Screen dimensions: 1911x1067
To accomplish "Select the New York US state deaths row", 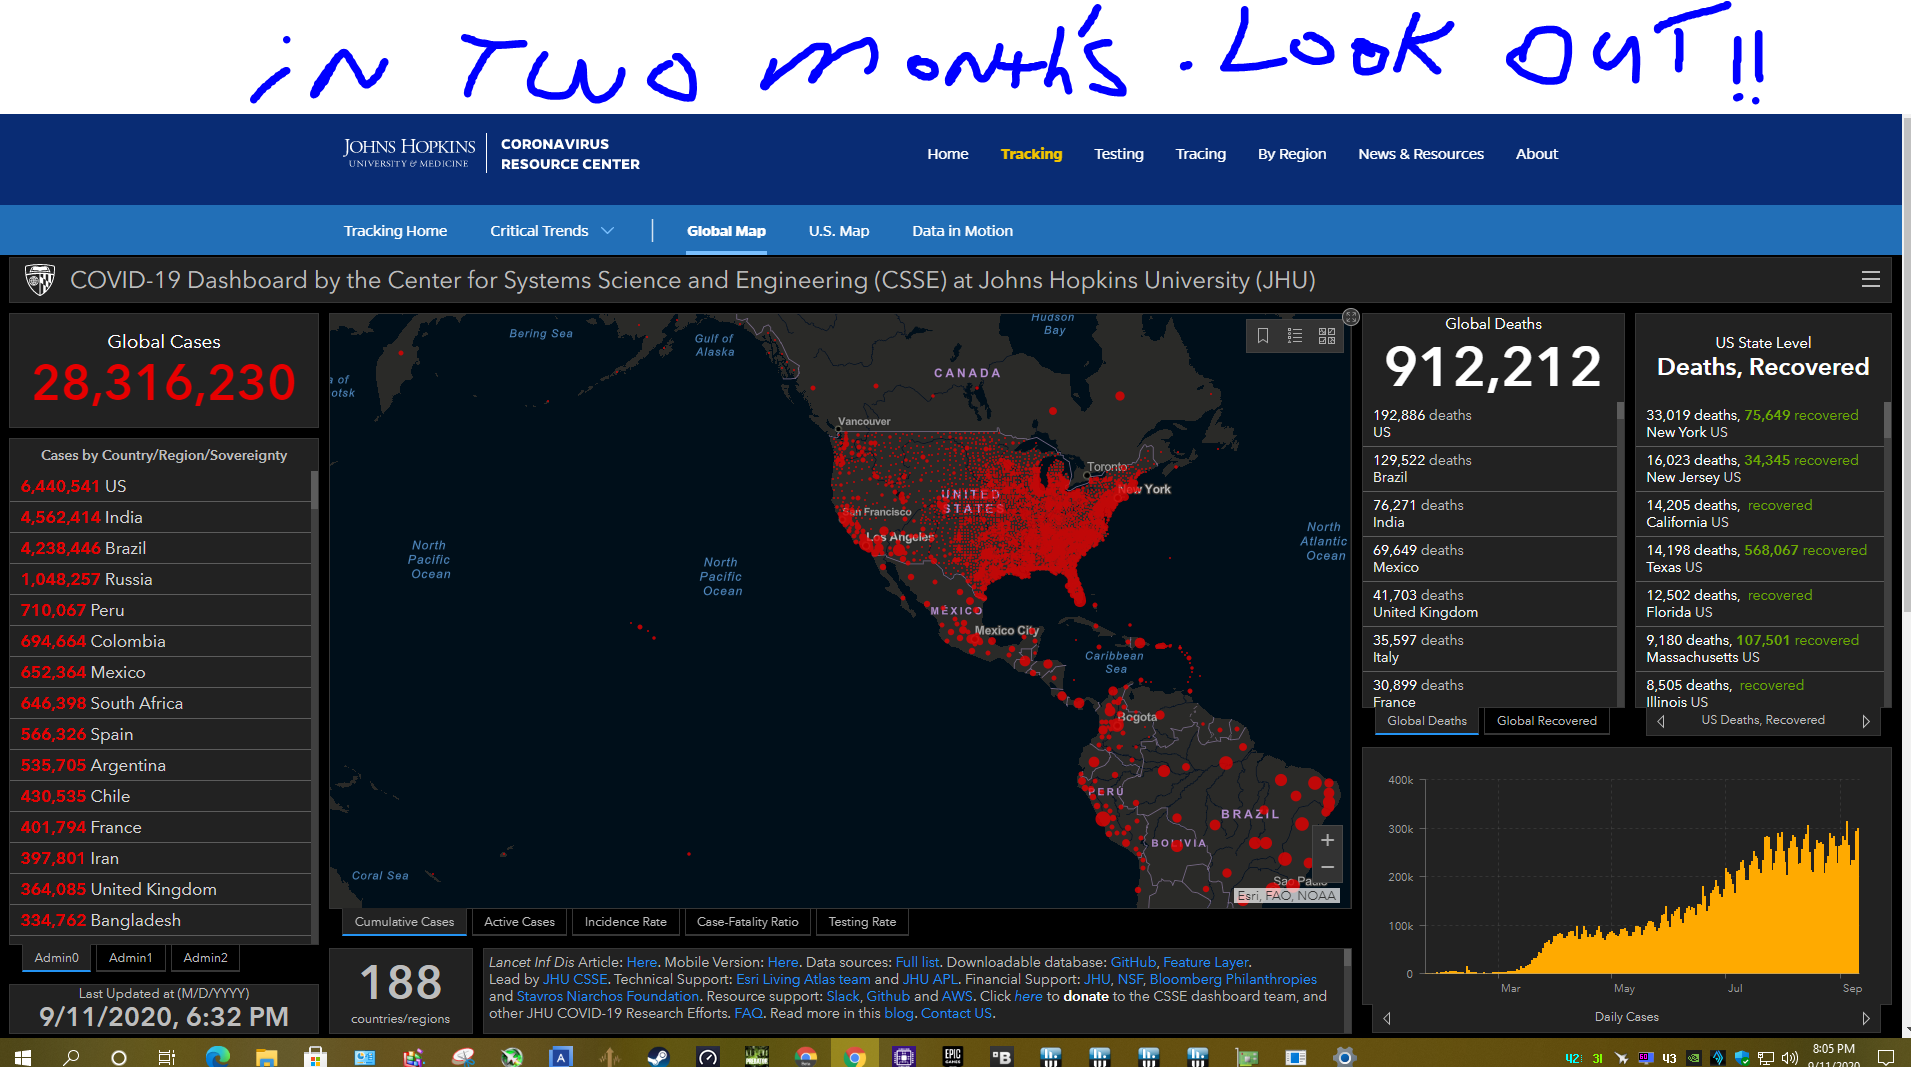I will pyautogui.click(x=1762, y=423).
